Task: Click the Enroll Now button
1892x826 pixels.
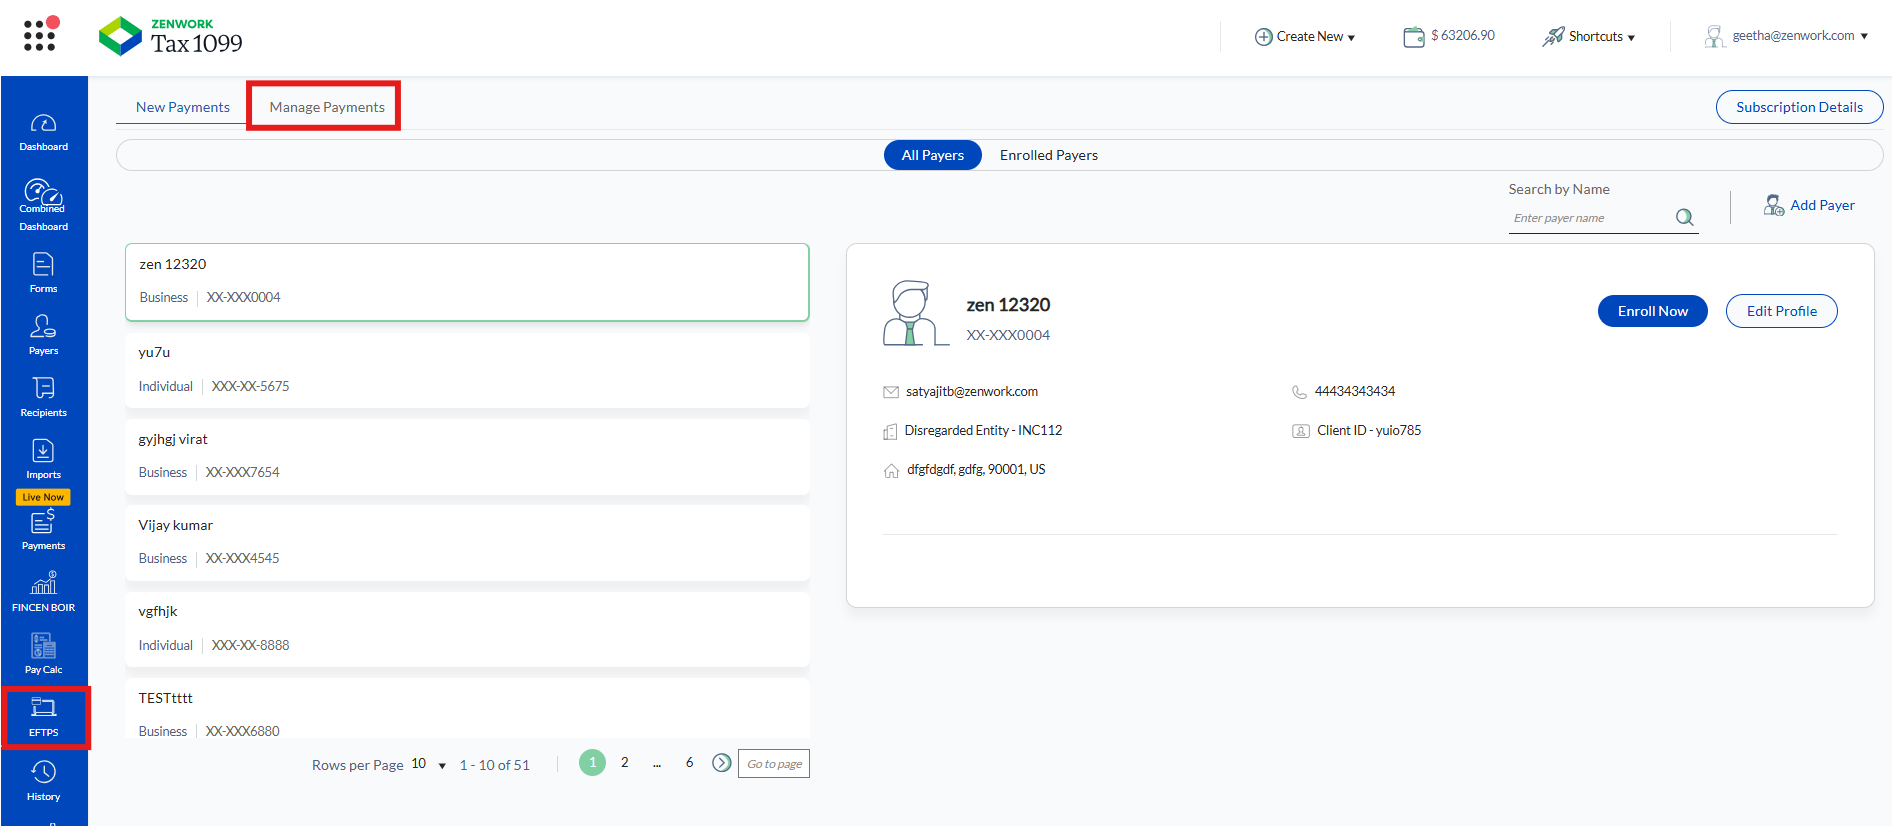Action: pos(1652,311)
